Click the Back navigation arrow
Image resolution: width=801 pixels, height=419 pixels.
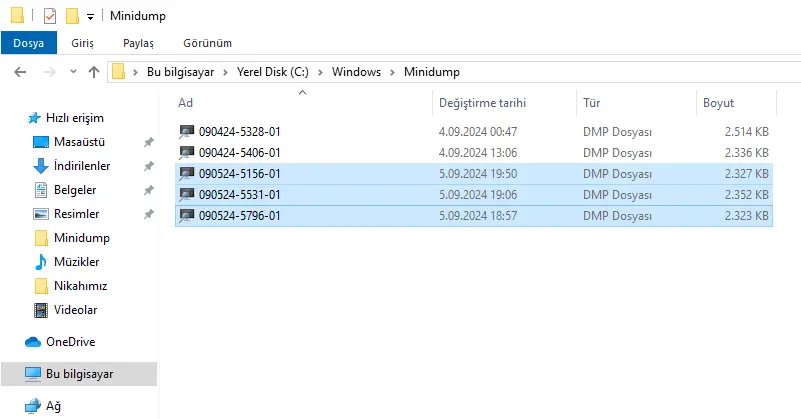pyautogui.click(x=20, y=72)
